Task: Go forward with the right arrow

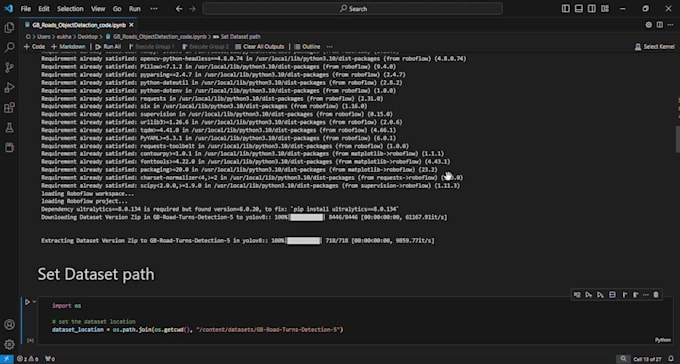Action: pos(193,9)
